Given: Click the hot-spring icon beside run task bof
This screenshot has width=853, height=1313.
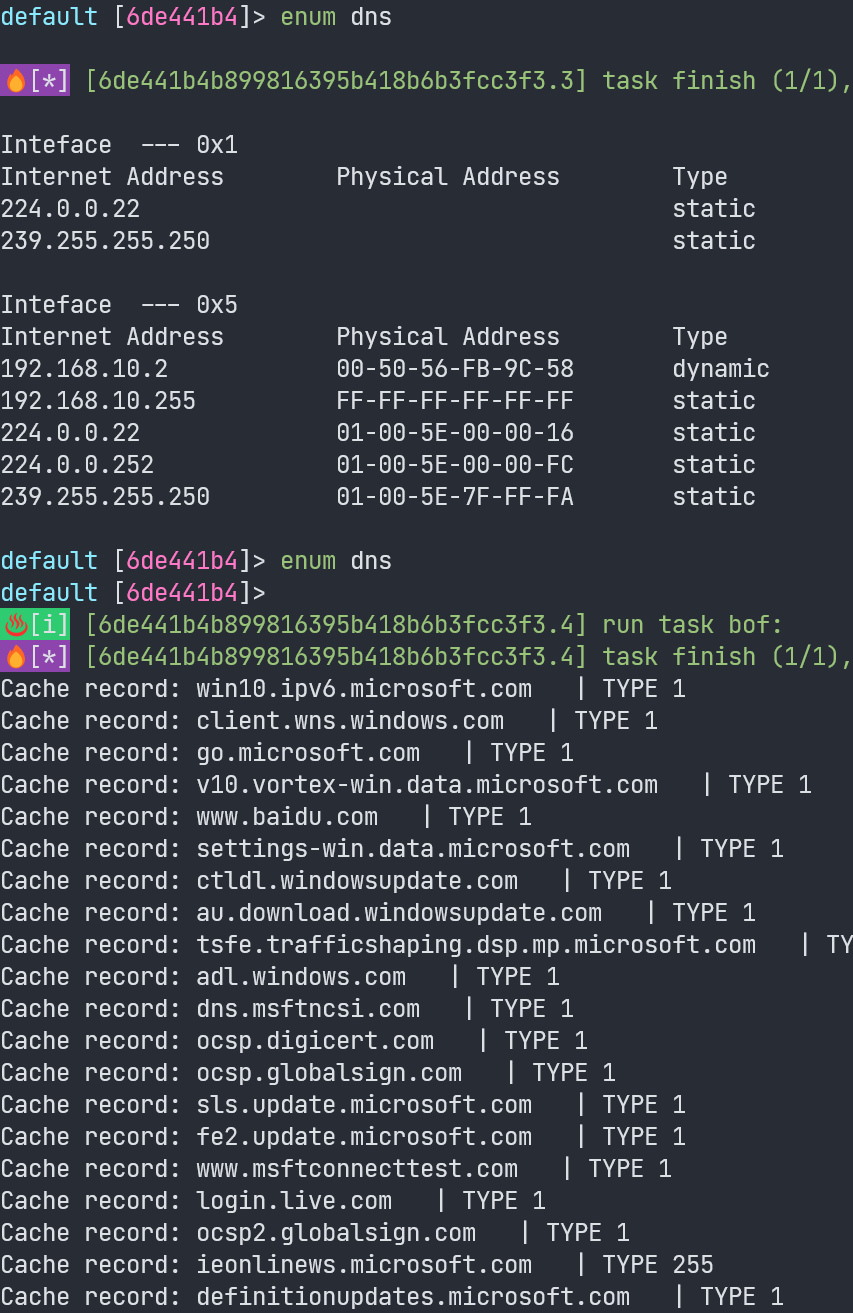Looking at the screenshot, I should coord(15,625).
